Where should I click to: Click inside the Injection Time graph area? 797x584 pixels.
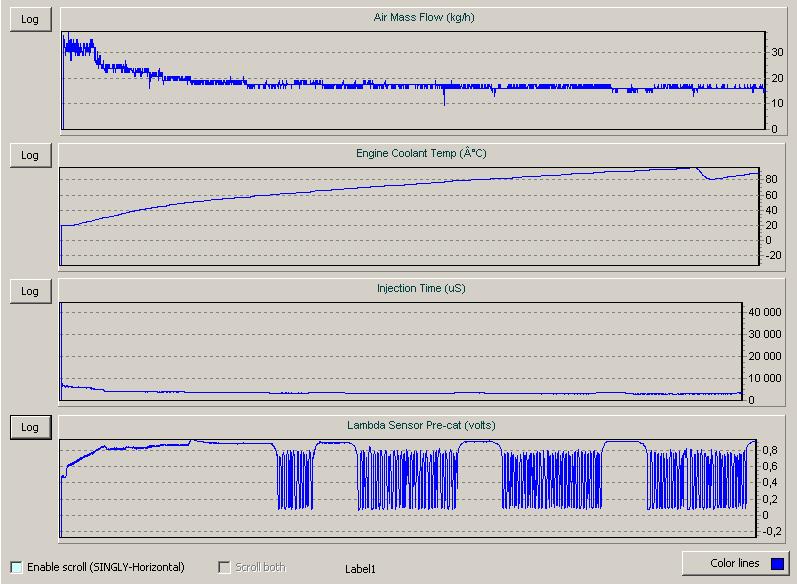click(401, 352)
